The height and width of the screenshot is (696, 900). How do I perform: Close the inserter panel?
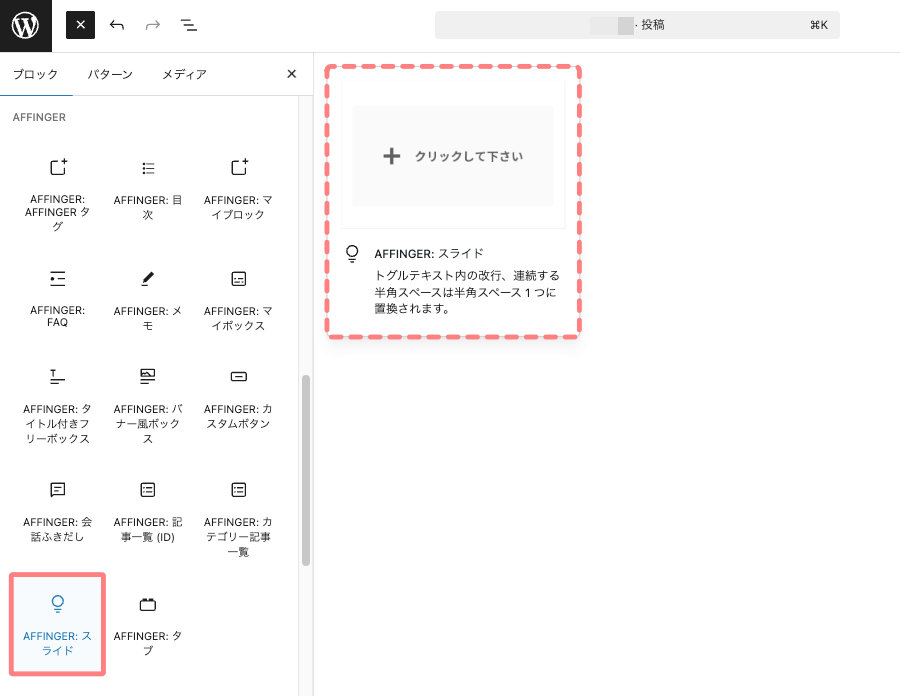click(x=292, y=74)
